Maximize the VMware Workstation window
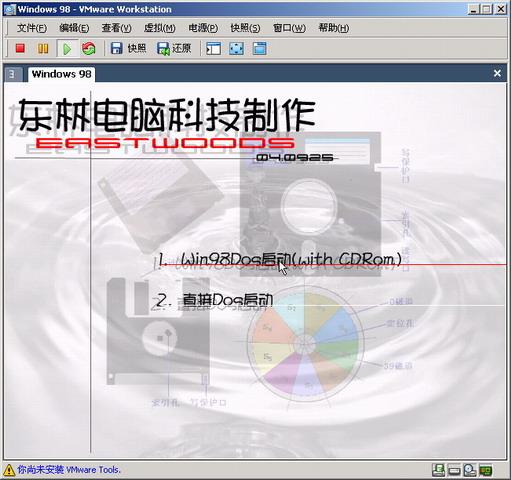 click(x=487, y=9)
